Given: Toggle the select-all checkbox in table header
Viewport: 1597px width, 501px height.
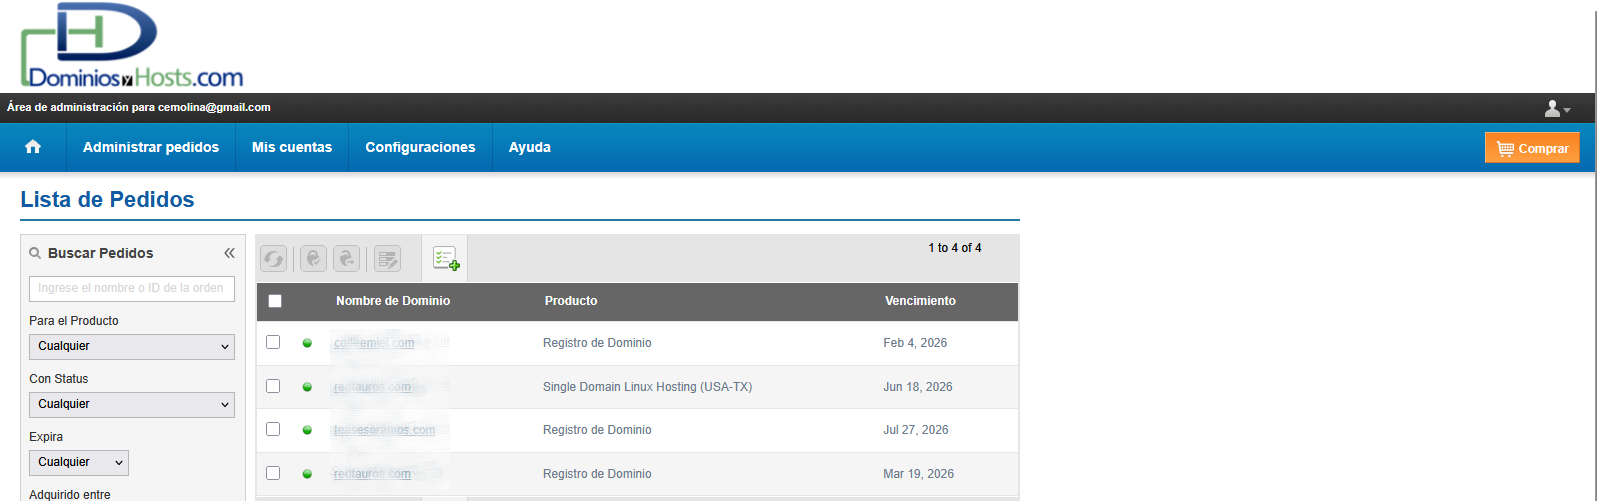Looking at the screenshot, I should click(275, 301).
